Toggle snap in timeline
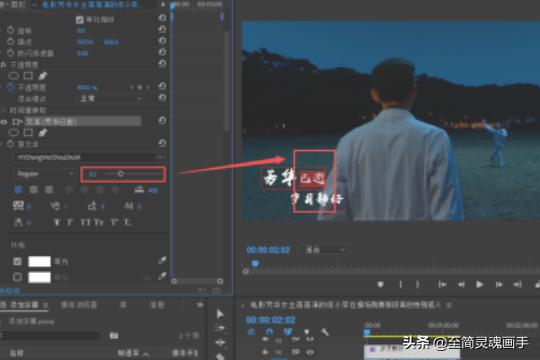Image resolution: width=540 pixels, height=360 pixels. pos(269,331)
